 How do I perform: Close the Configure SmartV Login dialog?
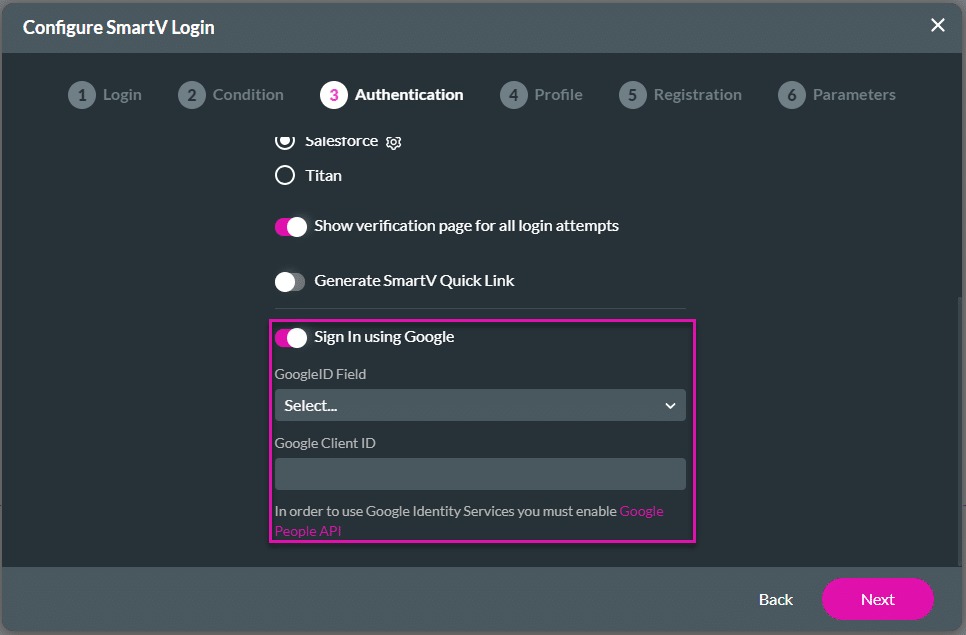coord(938,25)
